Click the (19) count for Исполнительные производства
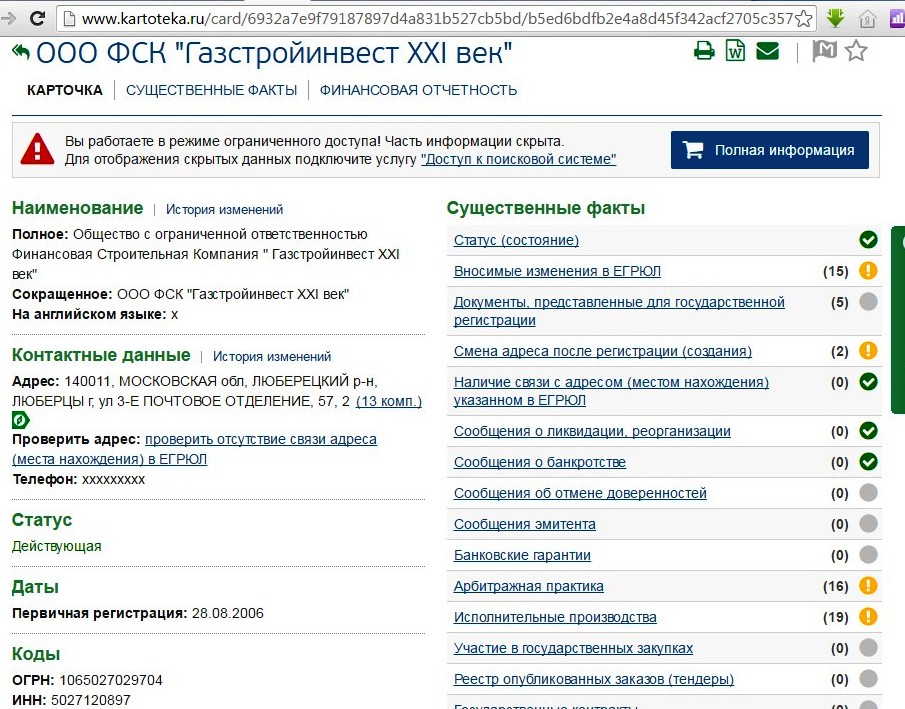Image resolution: width=905 pixels, height=709 pixels. (836, 617)
